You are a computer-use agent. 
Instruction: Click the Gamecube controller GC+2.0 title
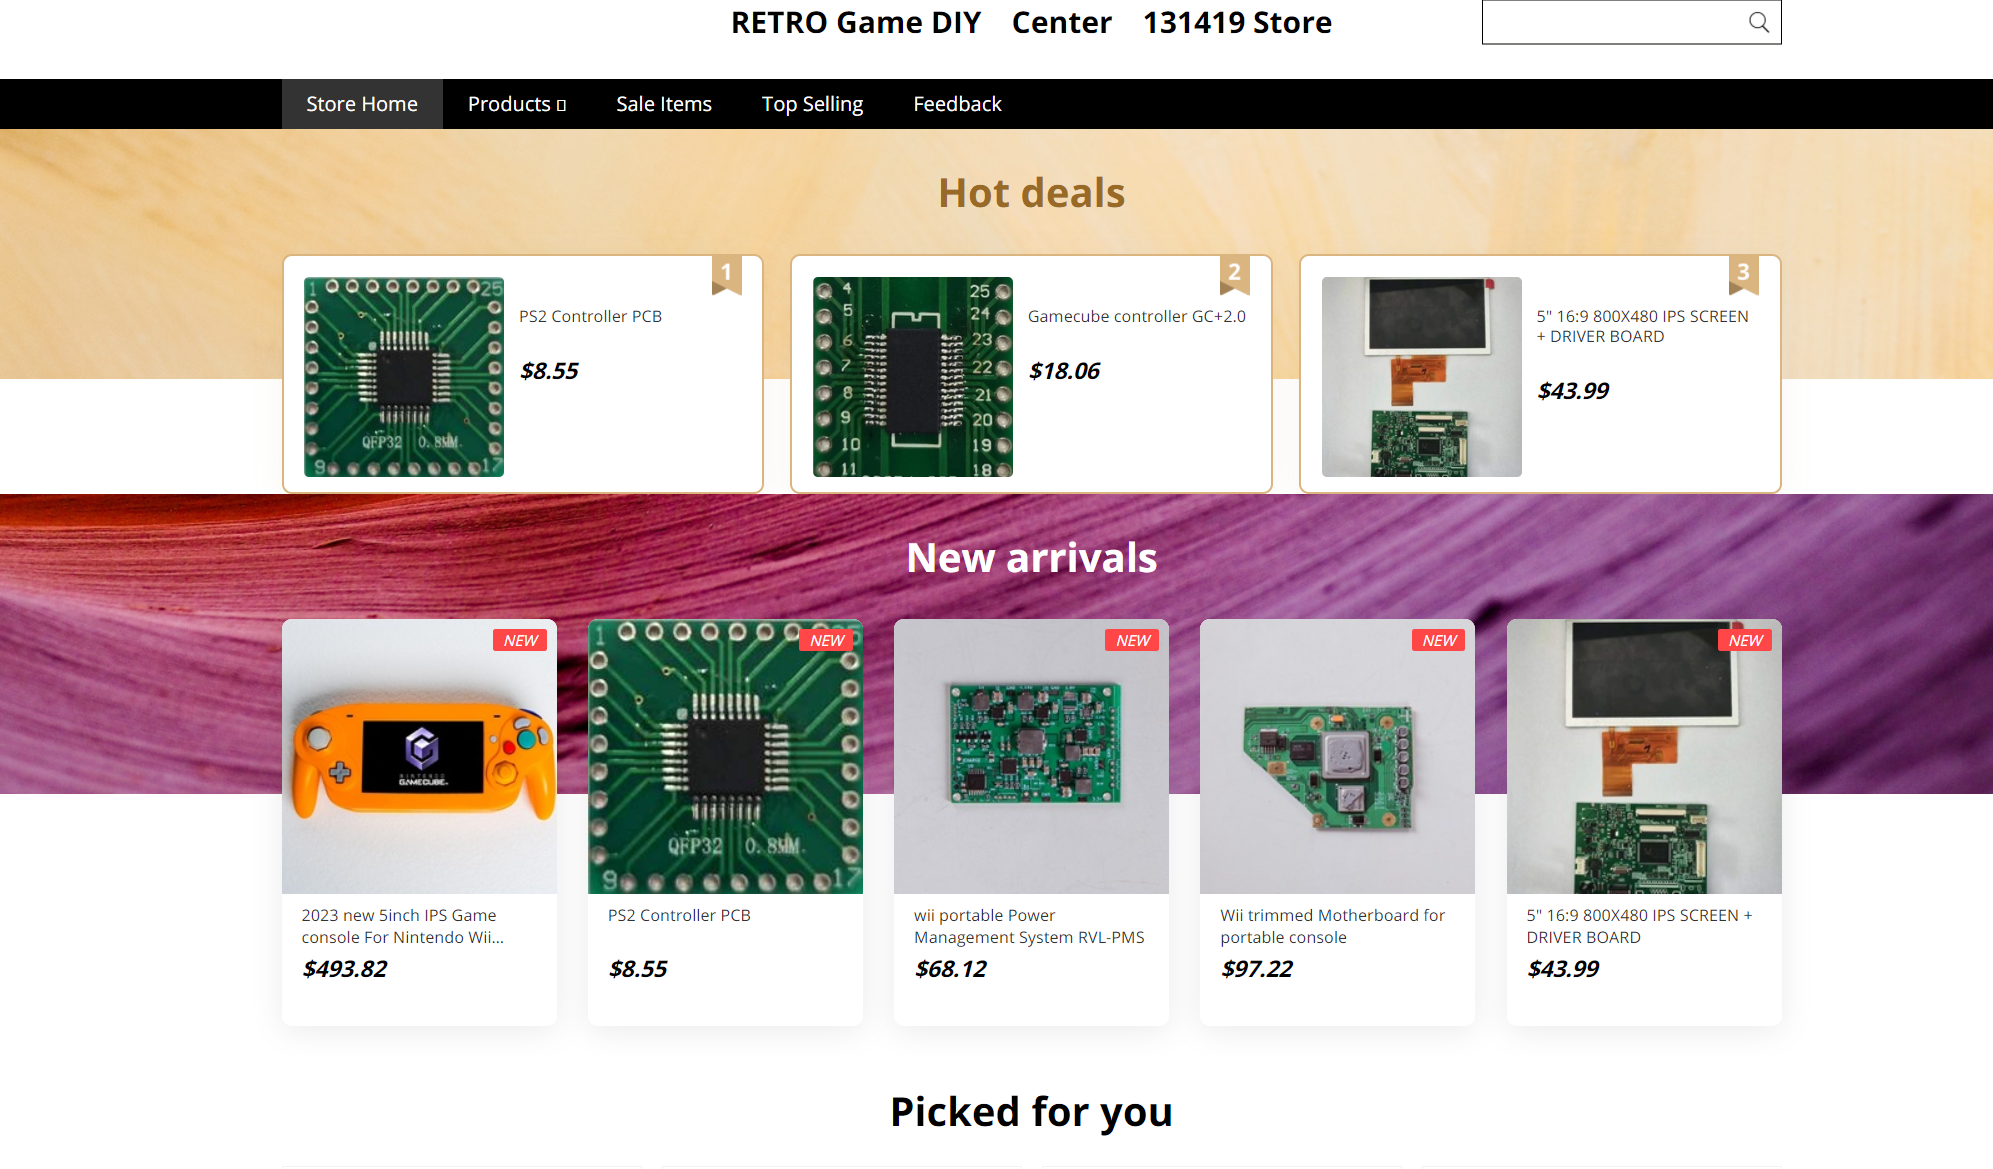point(1137,316)
